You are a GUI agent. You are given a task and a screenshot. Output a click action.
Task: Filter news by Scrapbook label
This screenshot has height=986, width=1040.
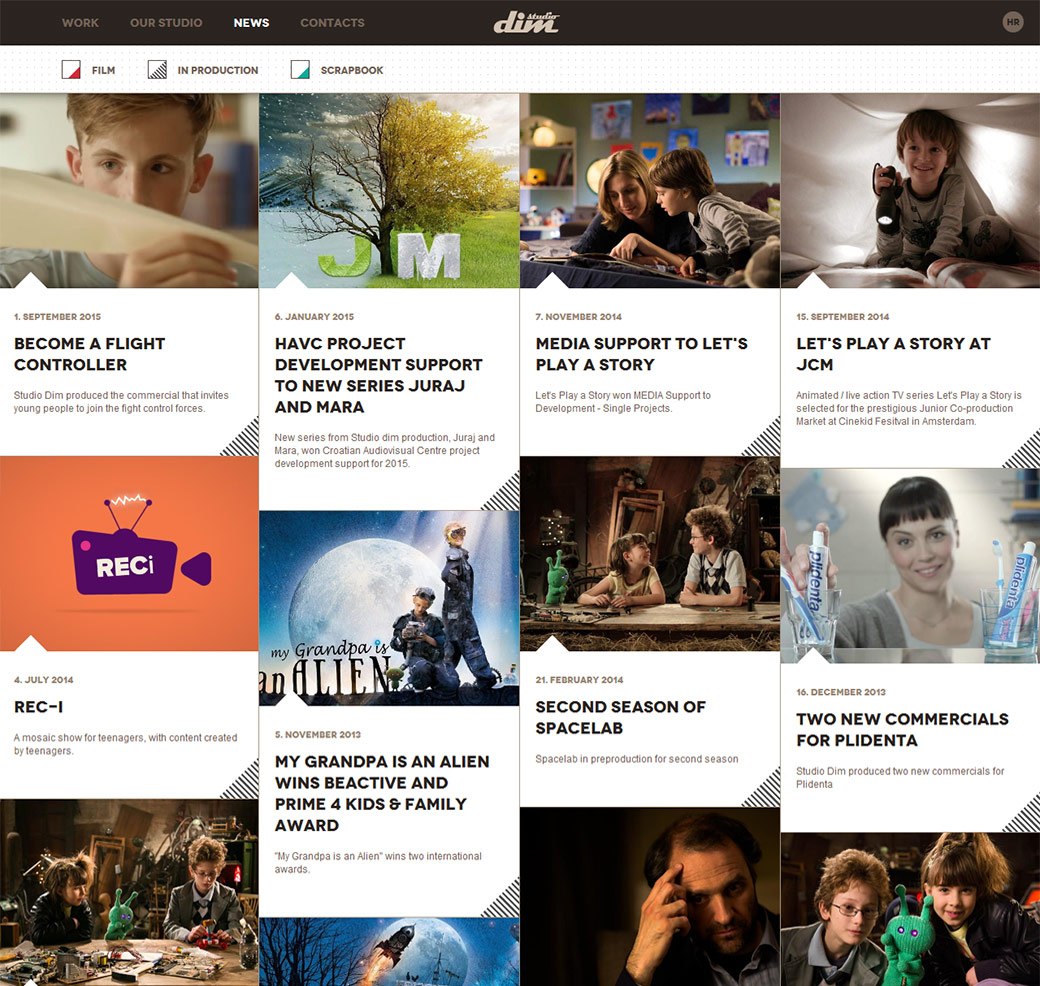(352, 70)
